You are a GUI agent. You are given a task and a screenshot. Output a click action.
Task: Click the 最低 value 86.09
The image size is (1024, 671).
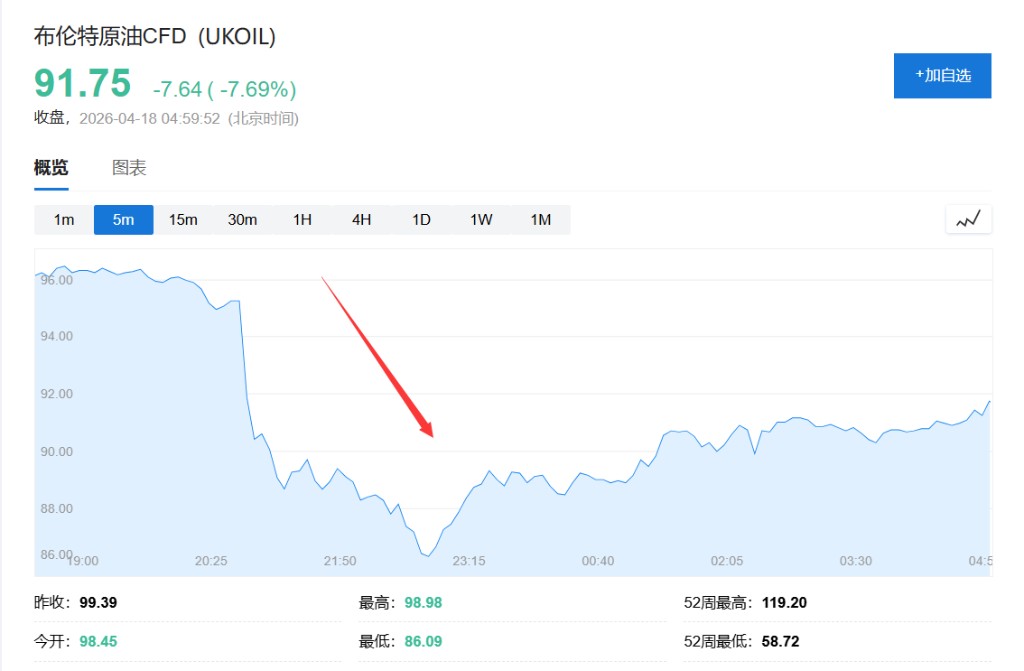[x=420, y=641]
